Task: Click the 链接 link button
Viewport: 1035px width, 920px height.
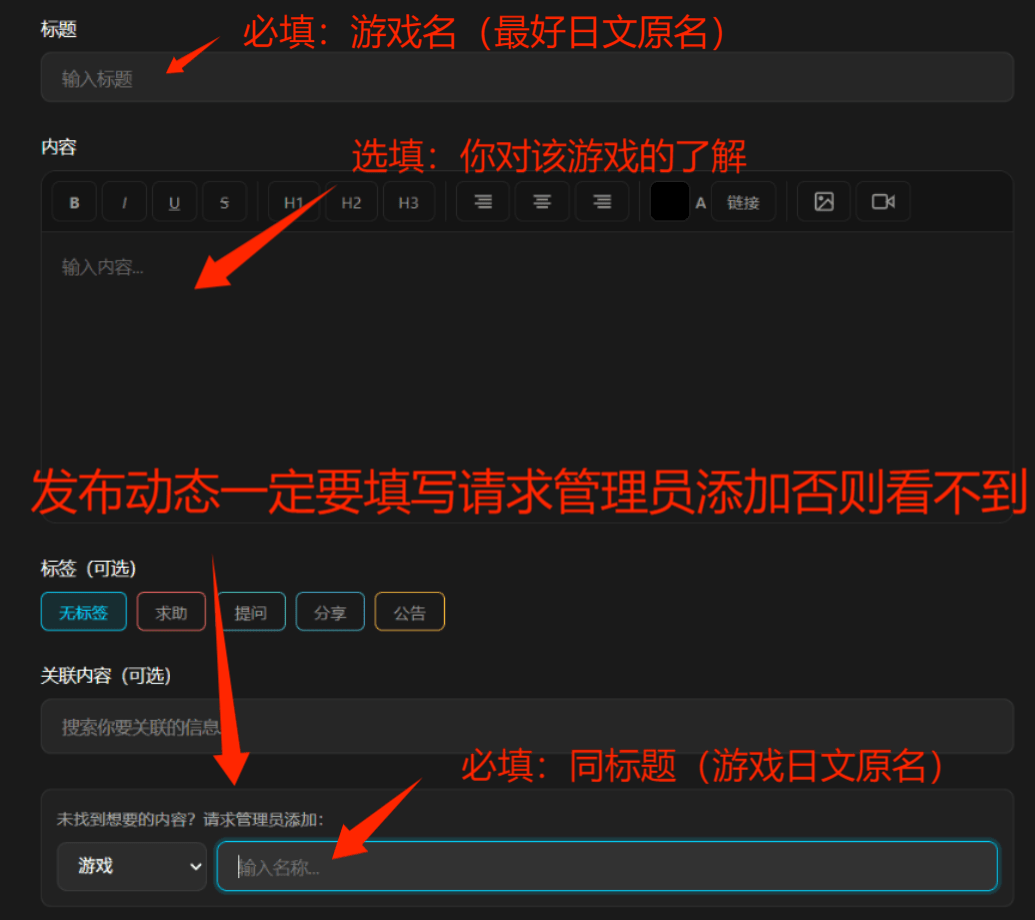Action: [743, 202]
